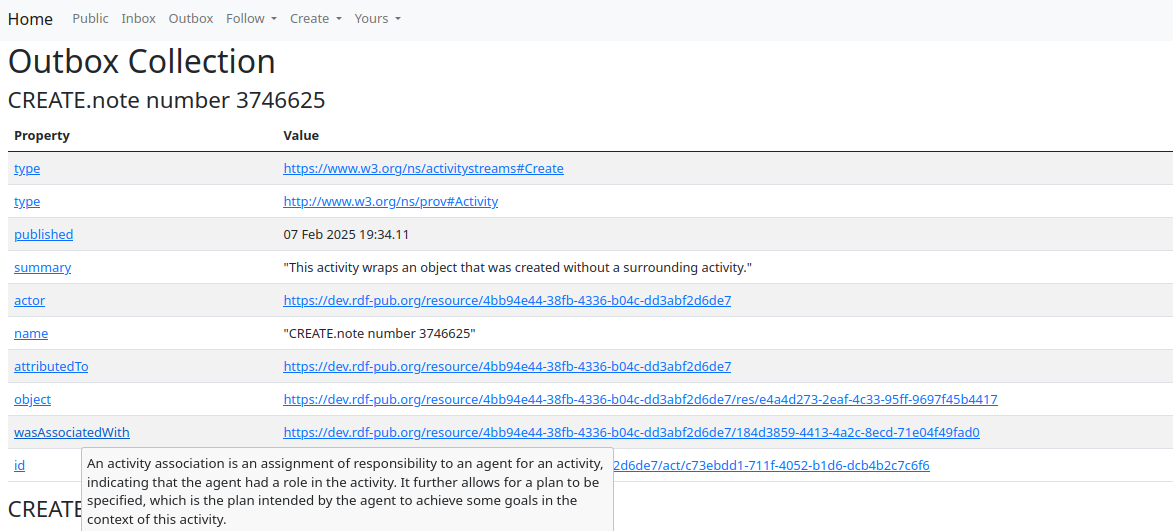The width and height of the screenshot is (1173, 531).
Task: Switch to the Inbox nav item
Action: (x=139, y=19)
